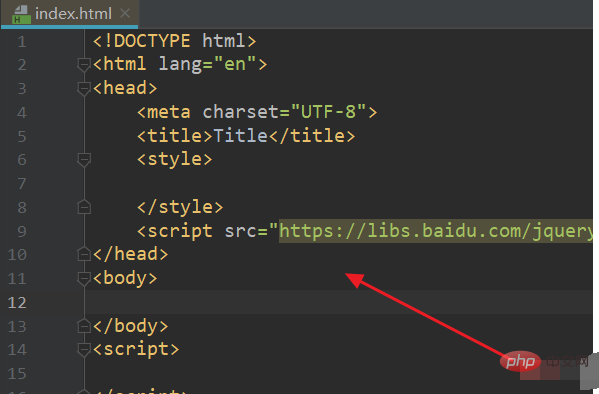Click the closing </style> tag
Viewport: 599px width, 394px height.
(x=180, y=207)
